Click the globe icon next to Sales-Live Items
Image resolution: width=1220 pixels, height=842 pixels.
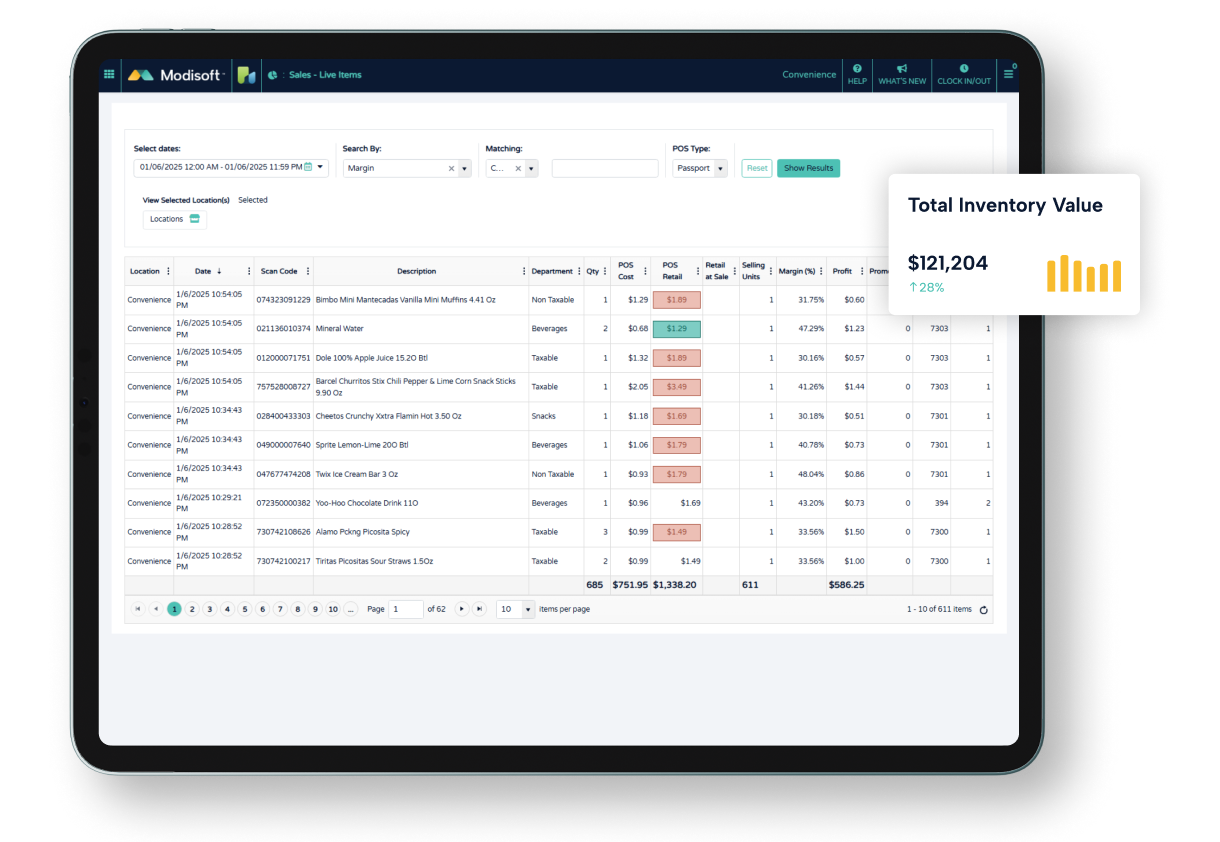click(x=270, y=74)
